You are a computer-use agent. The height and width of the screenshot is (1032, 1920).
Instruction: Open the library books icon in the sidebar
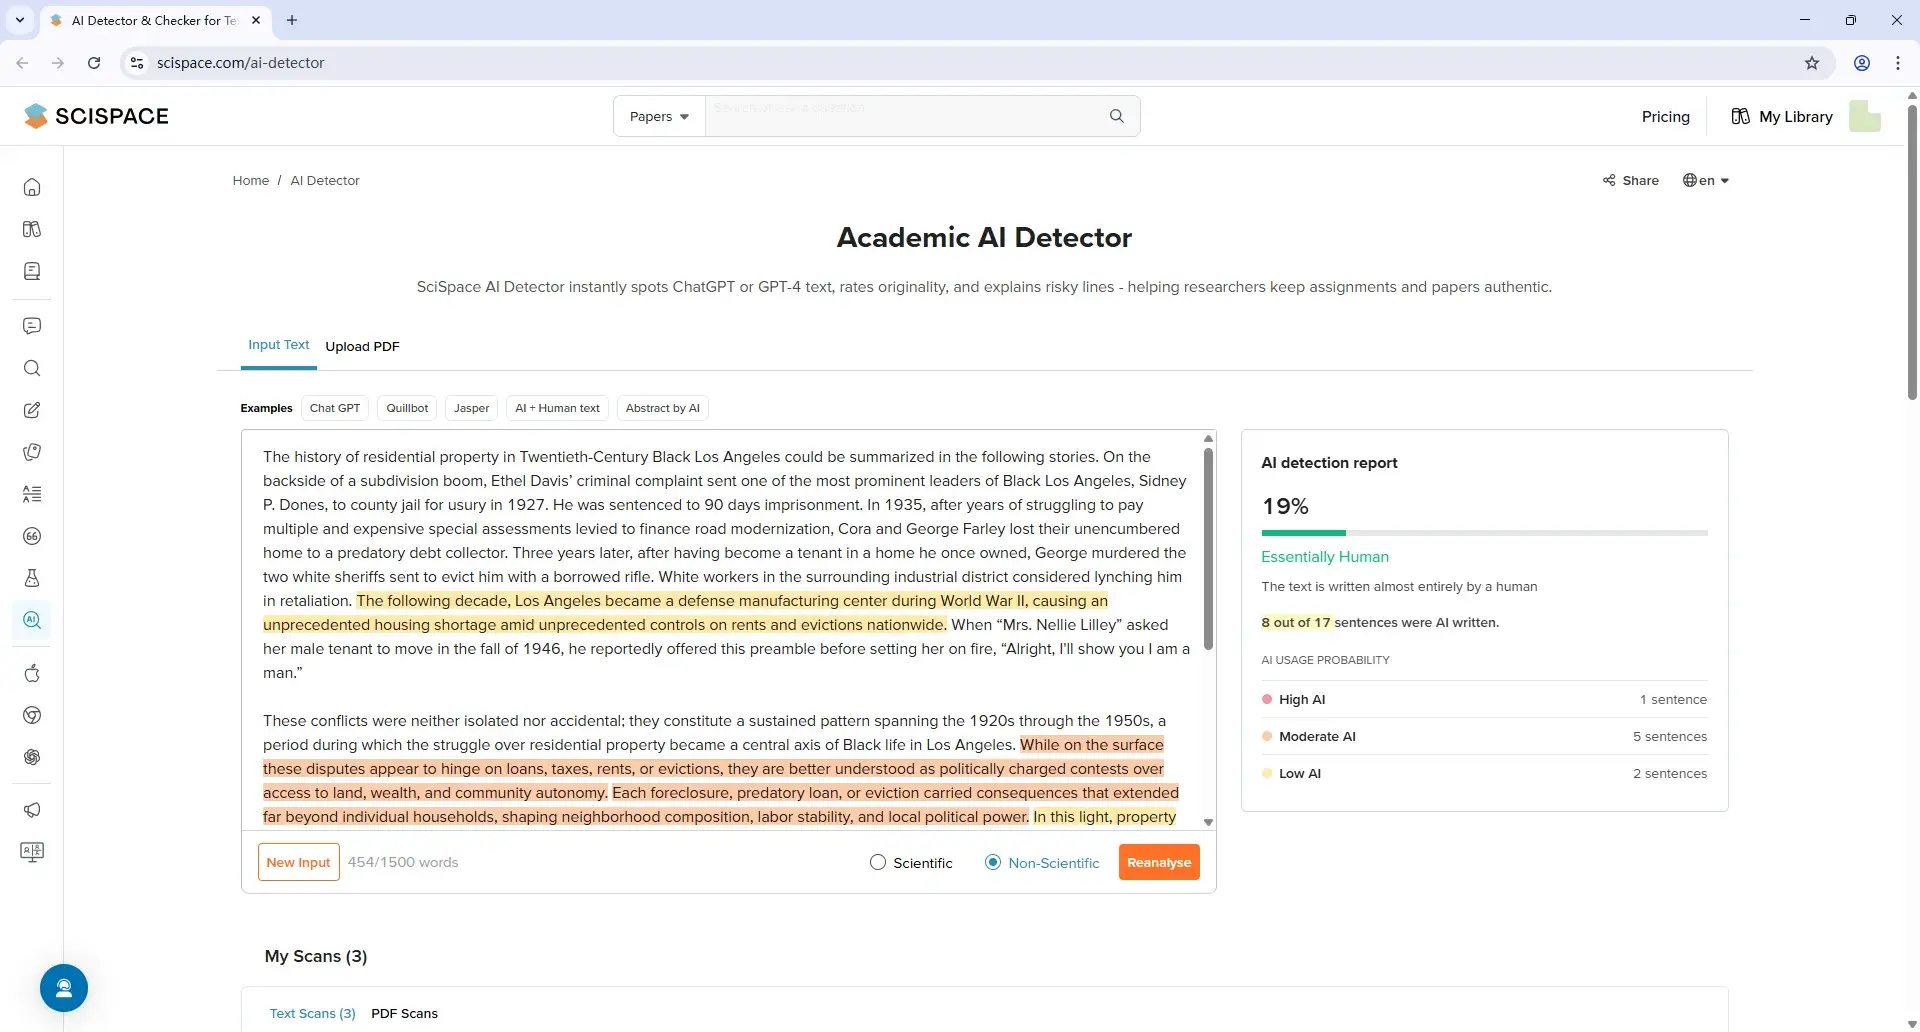tap(32, 229)
